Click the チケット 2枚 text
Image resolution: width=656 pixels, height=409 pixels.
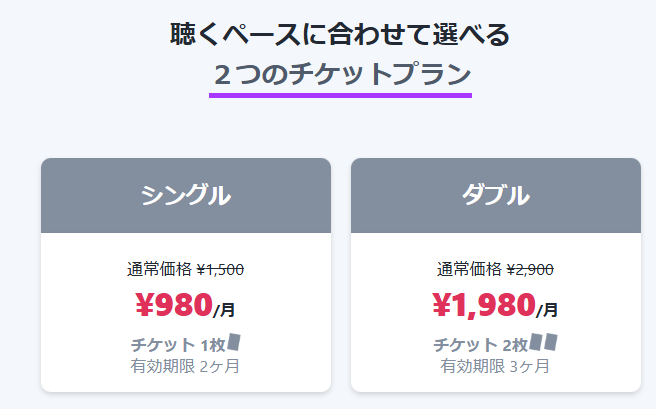(481, 345)
